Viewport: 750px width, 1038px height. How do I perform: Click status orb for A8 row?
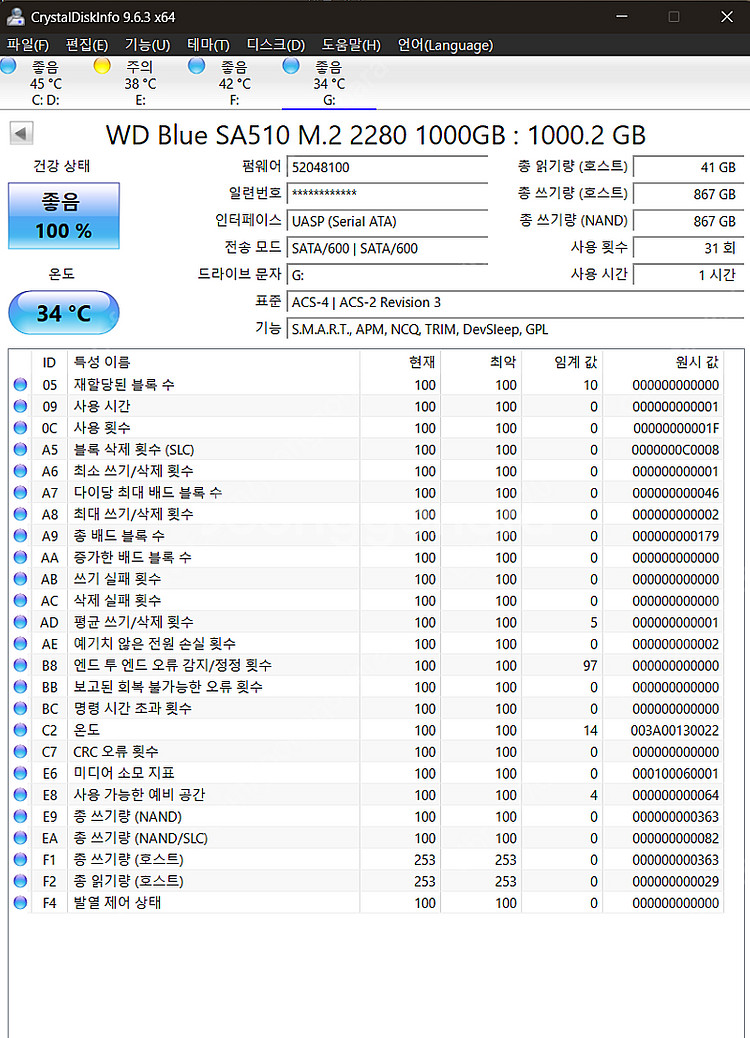(21, 514)
